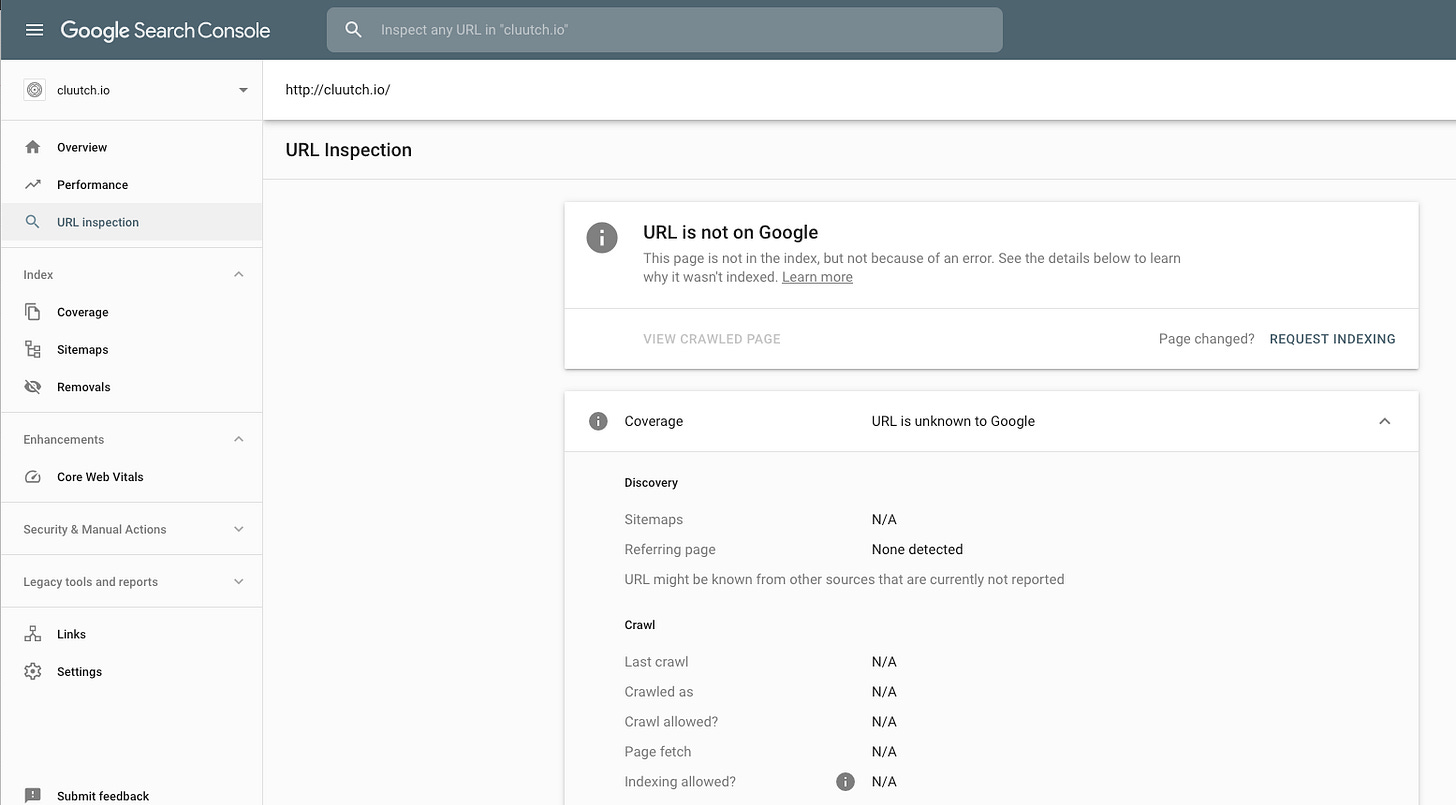This screenshot has height=805, width=1456.
Task: Click the 'Last crawl' label
Action: 656,662
